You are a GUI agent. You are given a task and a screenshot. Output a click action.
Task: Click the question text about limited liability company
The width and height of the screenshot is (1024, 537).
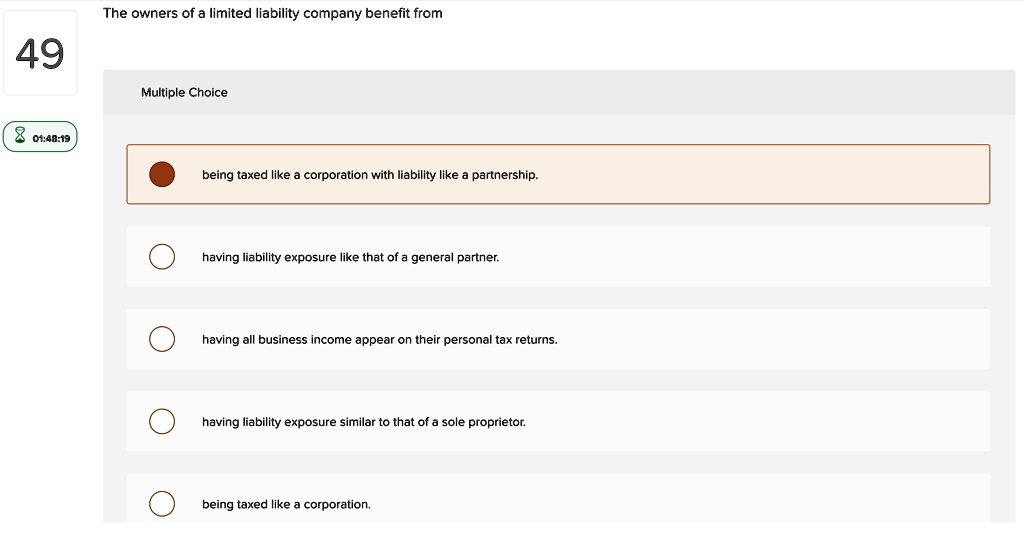coord(272,13)
